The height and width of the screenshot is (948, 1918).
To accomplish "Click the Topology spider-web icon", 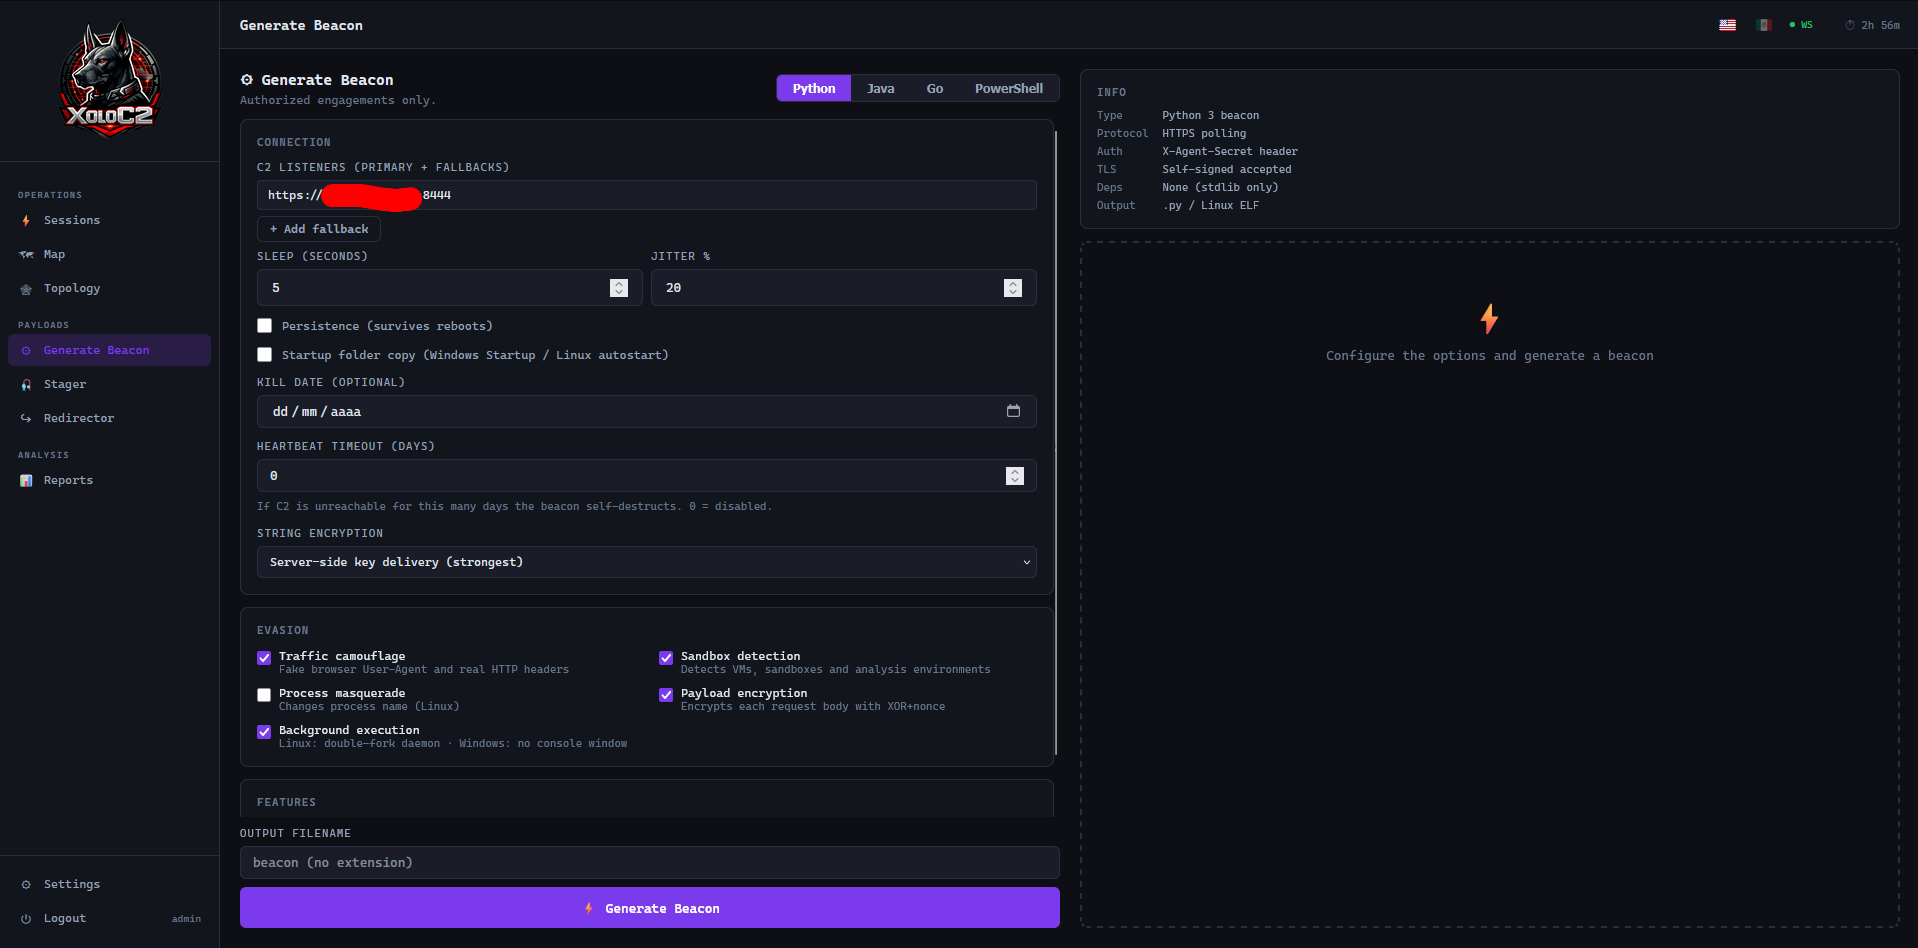I will coord(26,288).
